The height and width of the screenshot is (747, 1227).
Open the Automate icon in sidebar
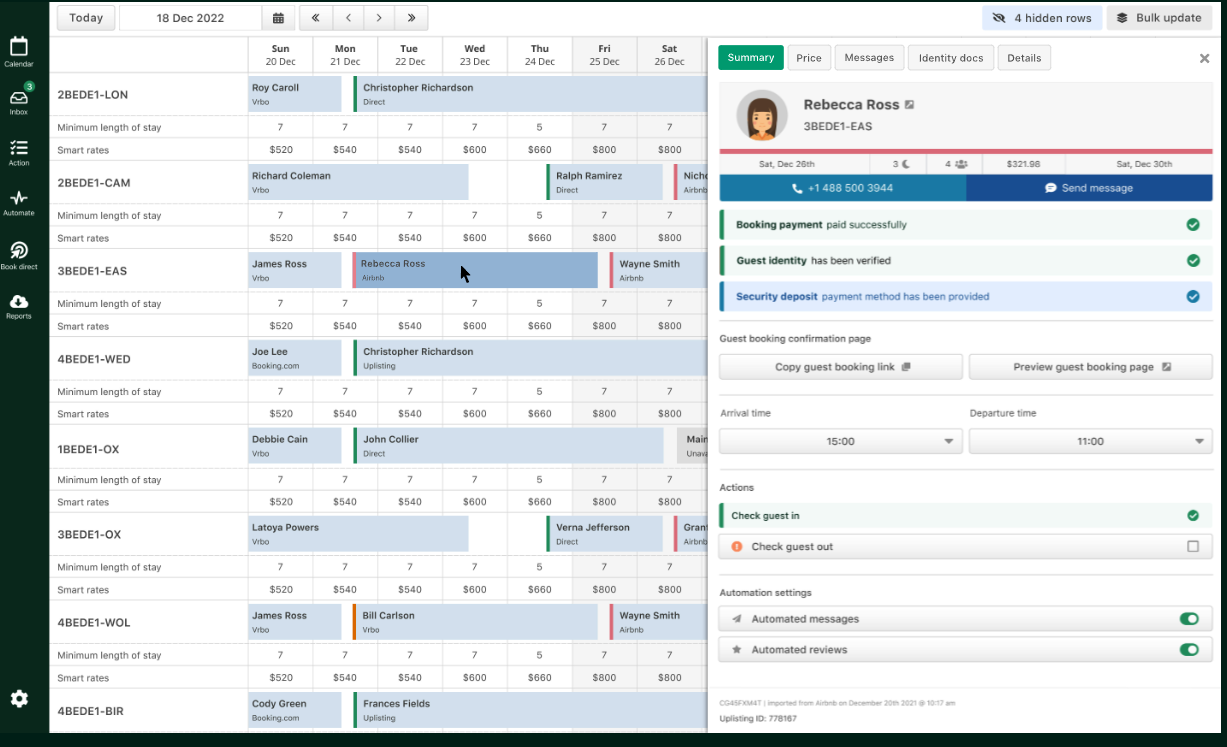click(x=19, y=202)
